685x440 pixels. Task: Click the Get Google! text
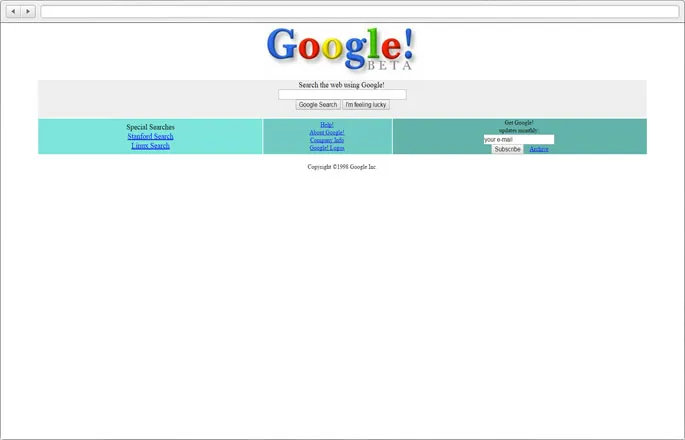pos(519,123)
